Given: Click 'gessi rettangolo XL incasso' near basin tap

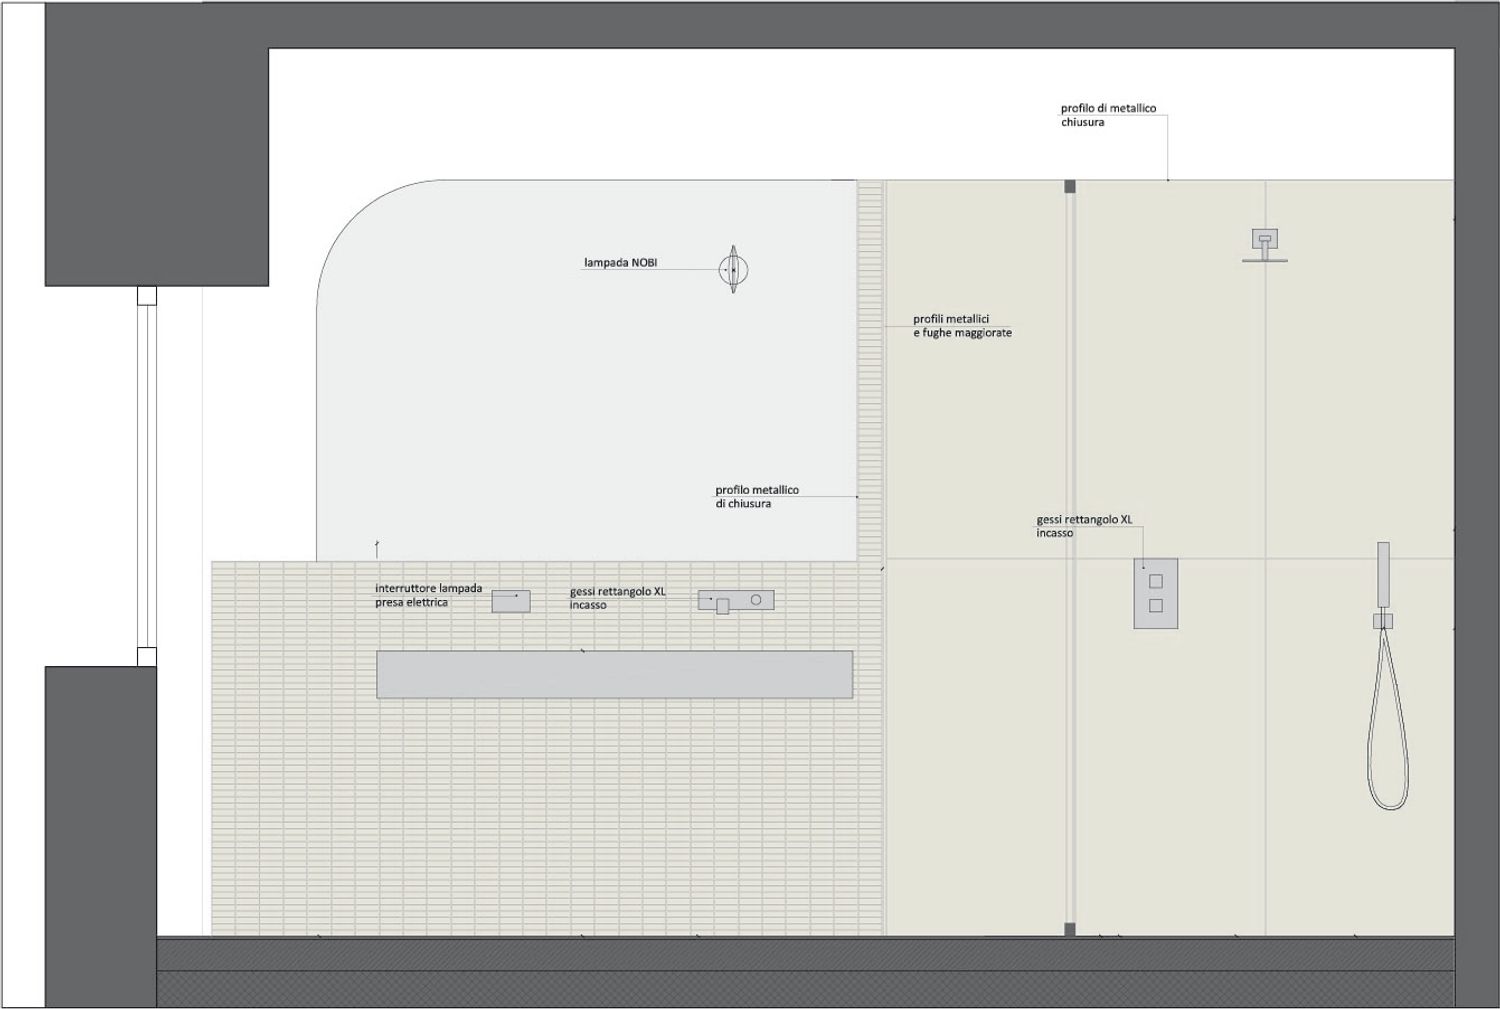Looking at the screenshot, I should point(617,598).
